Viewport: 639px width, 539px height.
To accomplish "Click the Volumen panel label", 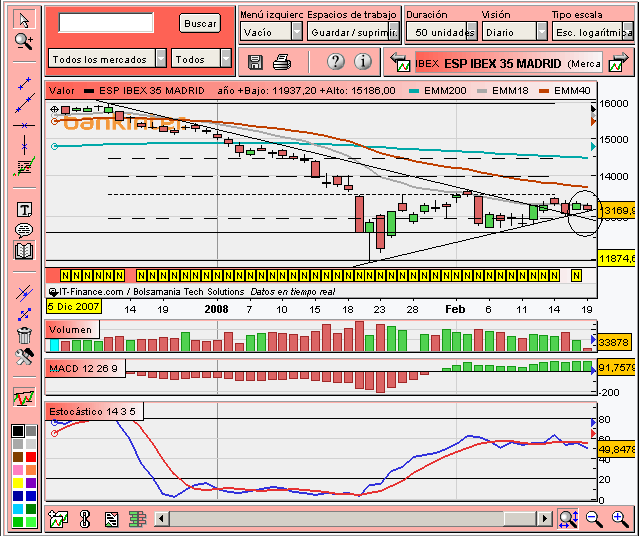I will 71,329.
